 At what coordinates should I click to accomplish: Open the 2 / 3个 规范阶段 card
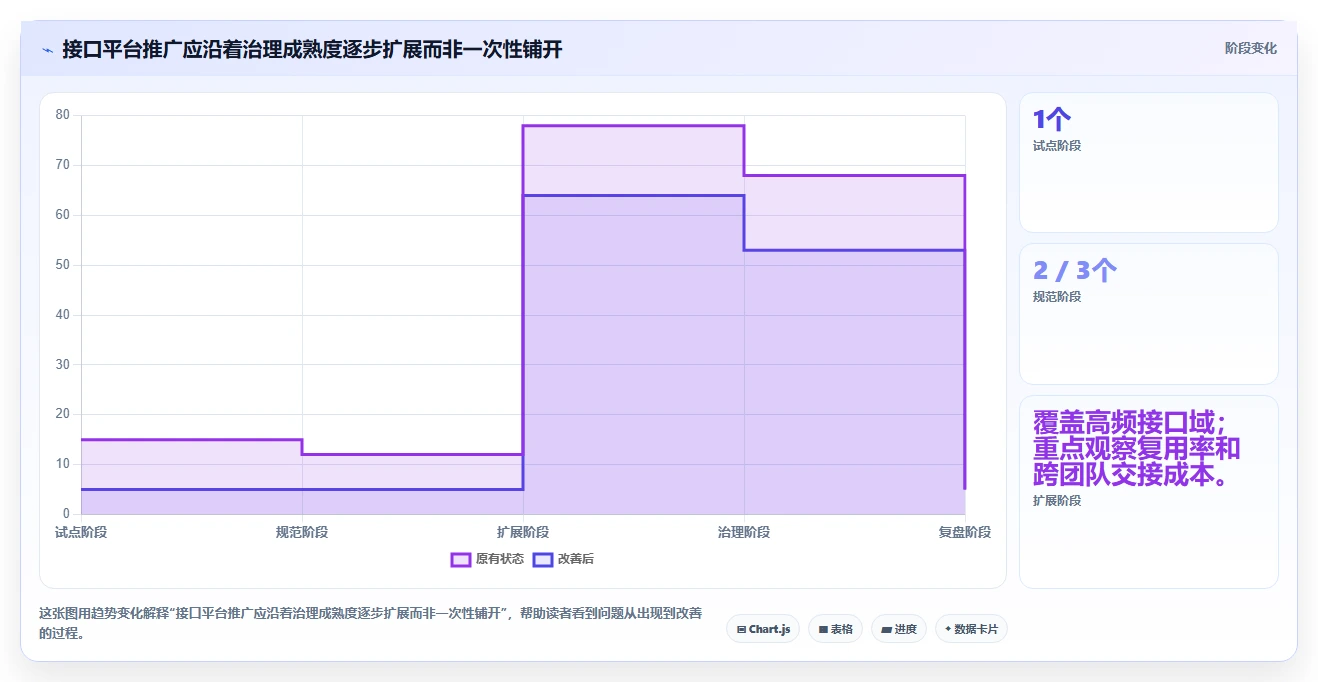point(1148,314)
